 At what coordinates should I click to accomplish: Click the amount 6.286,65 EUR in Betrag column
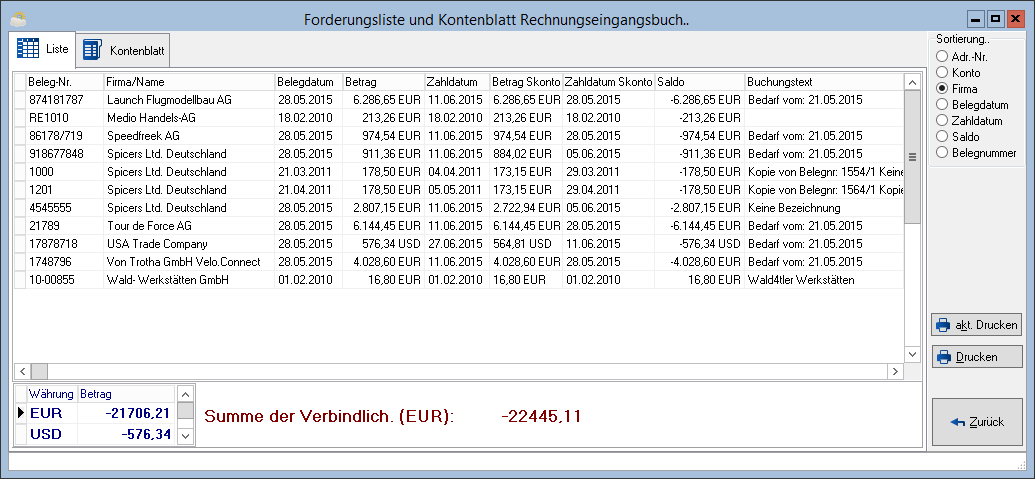tap(387, 100)
